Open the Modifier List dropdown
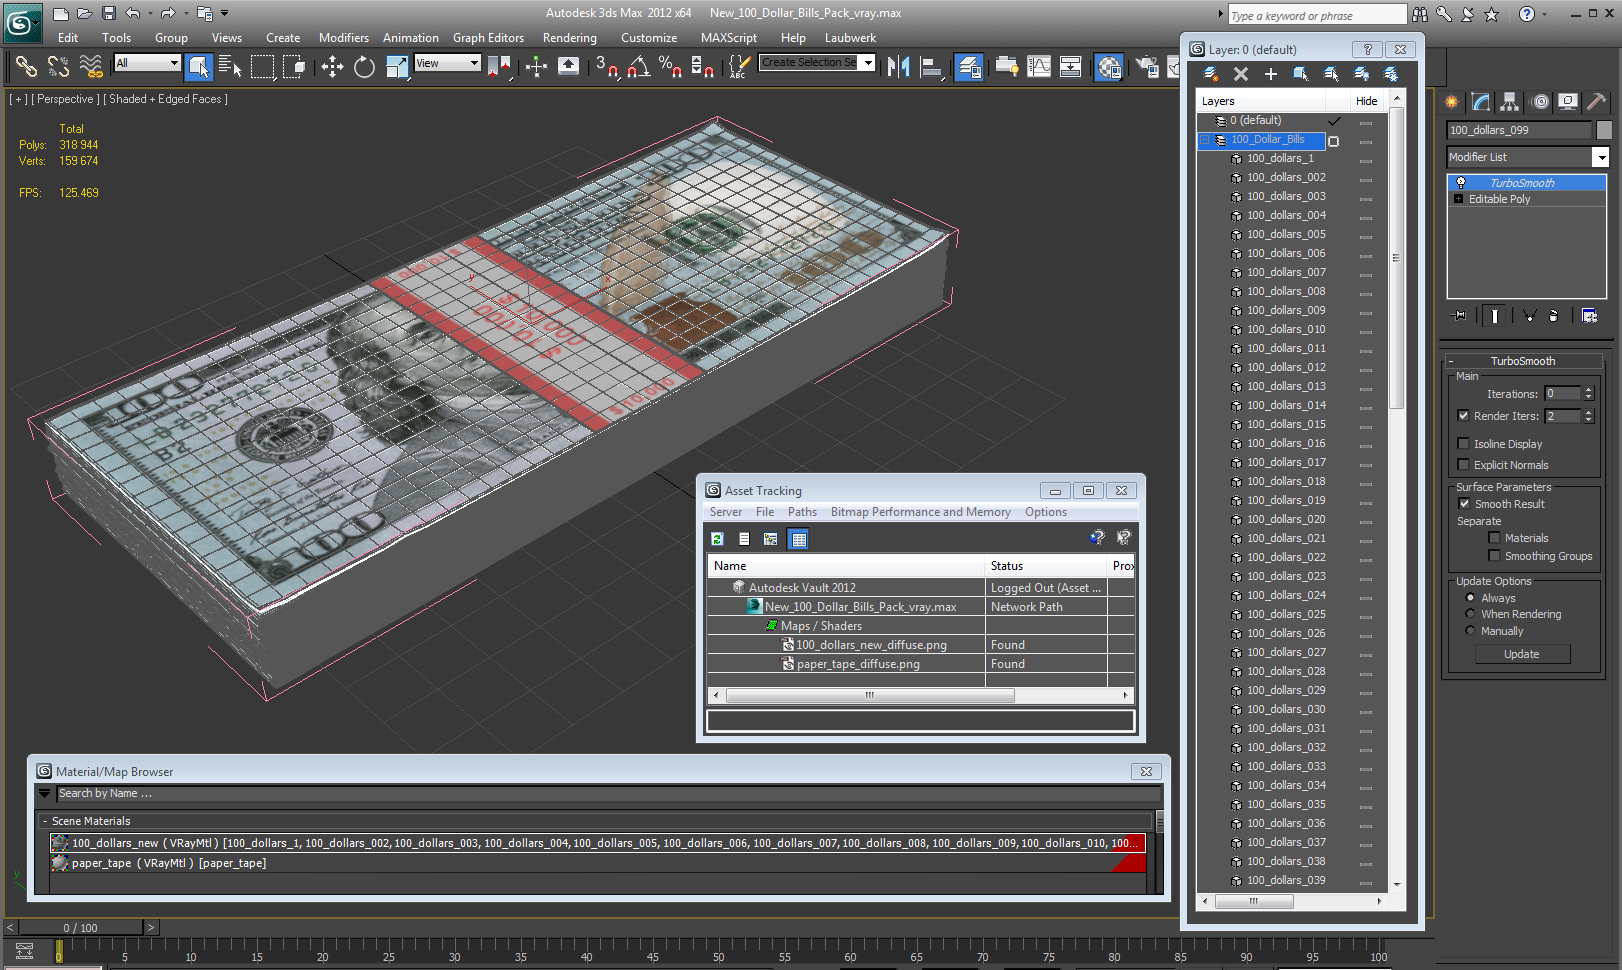The image size is (1622, 970). (1600, 157)
